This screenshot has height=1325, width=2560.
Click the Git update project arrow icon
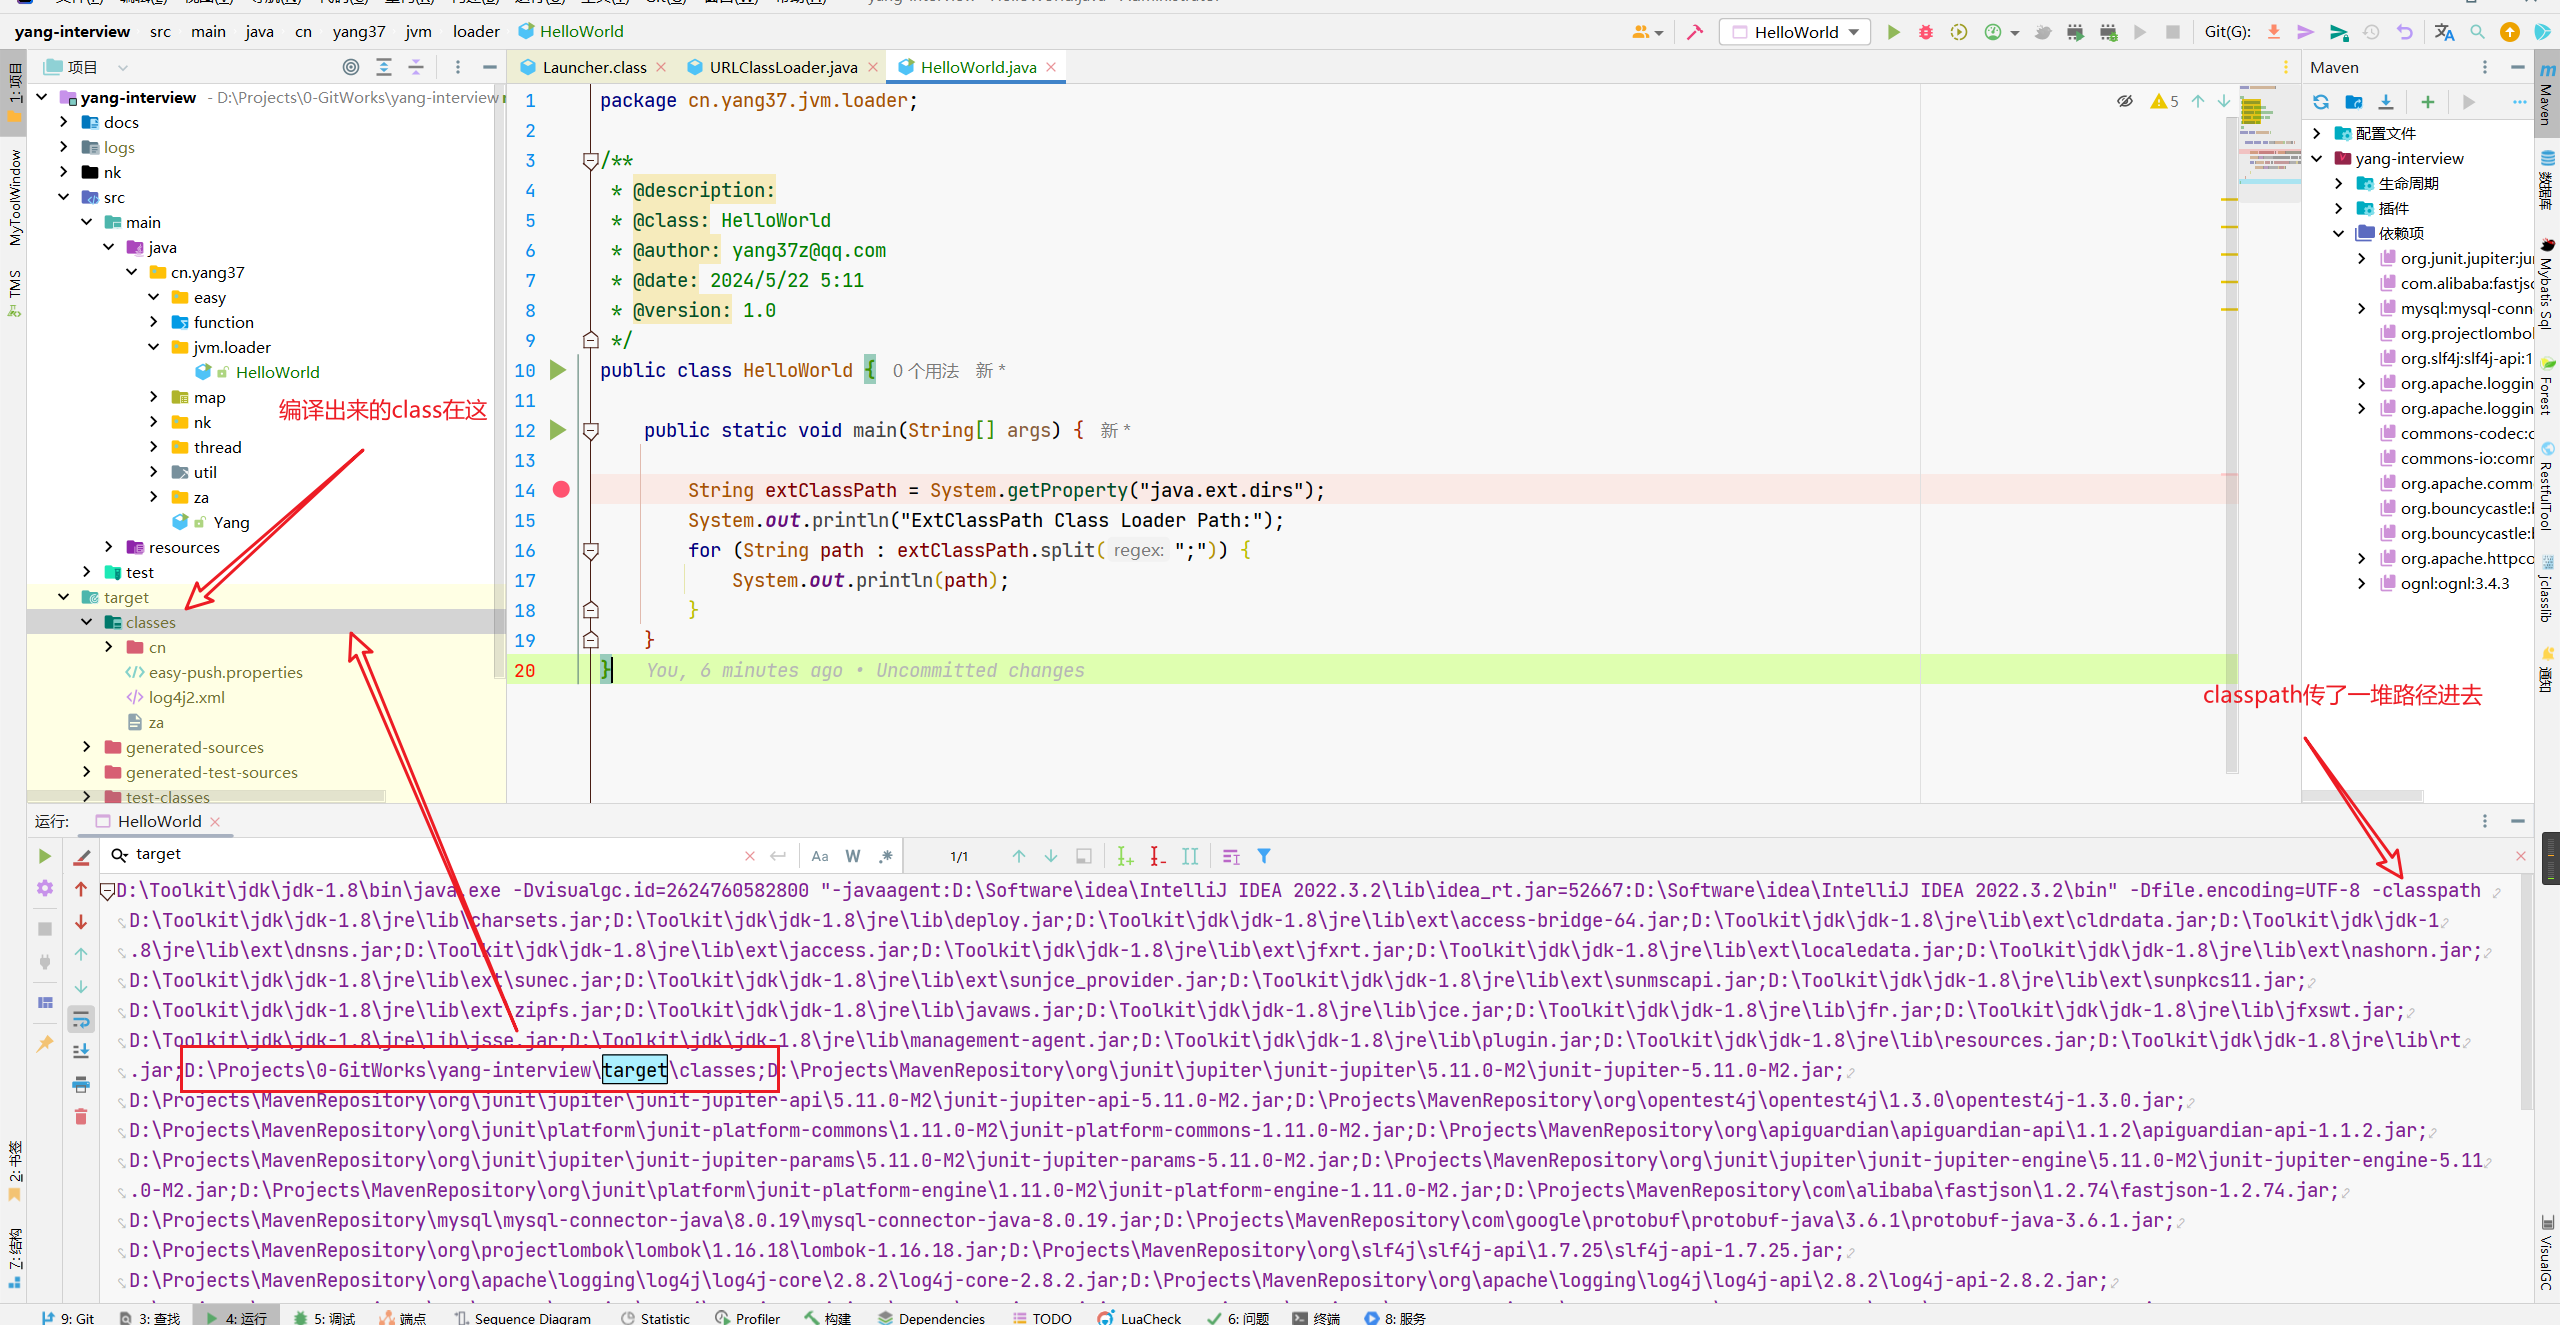pyautogui.click(x=2273, y=32)
